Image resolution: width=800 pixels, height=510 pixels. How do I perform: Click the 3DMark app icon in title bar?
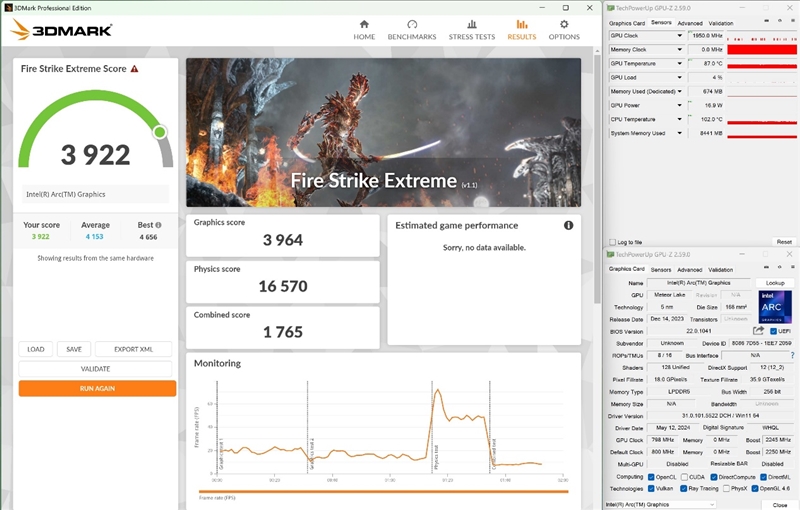point(7,8)
